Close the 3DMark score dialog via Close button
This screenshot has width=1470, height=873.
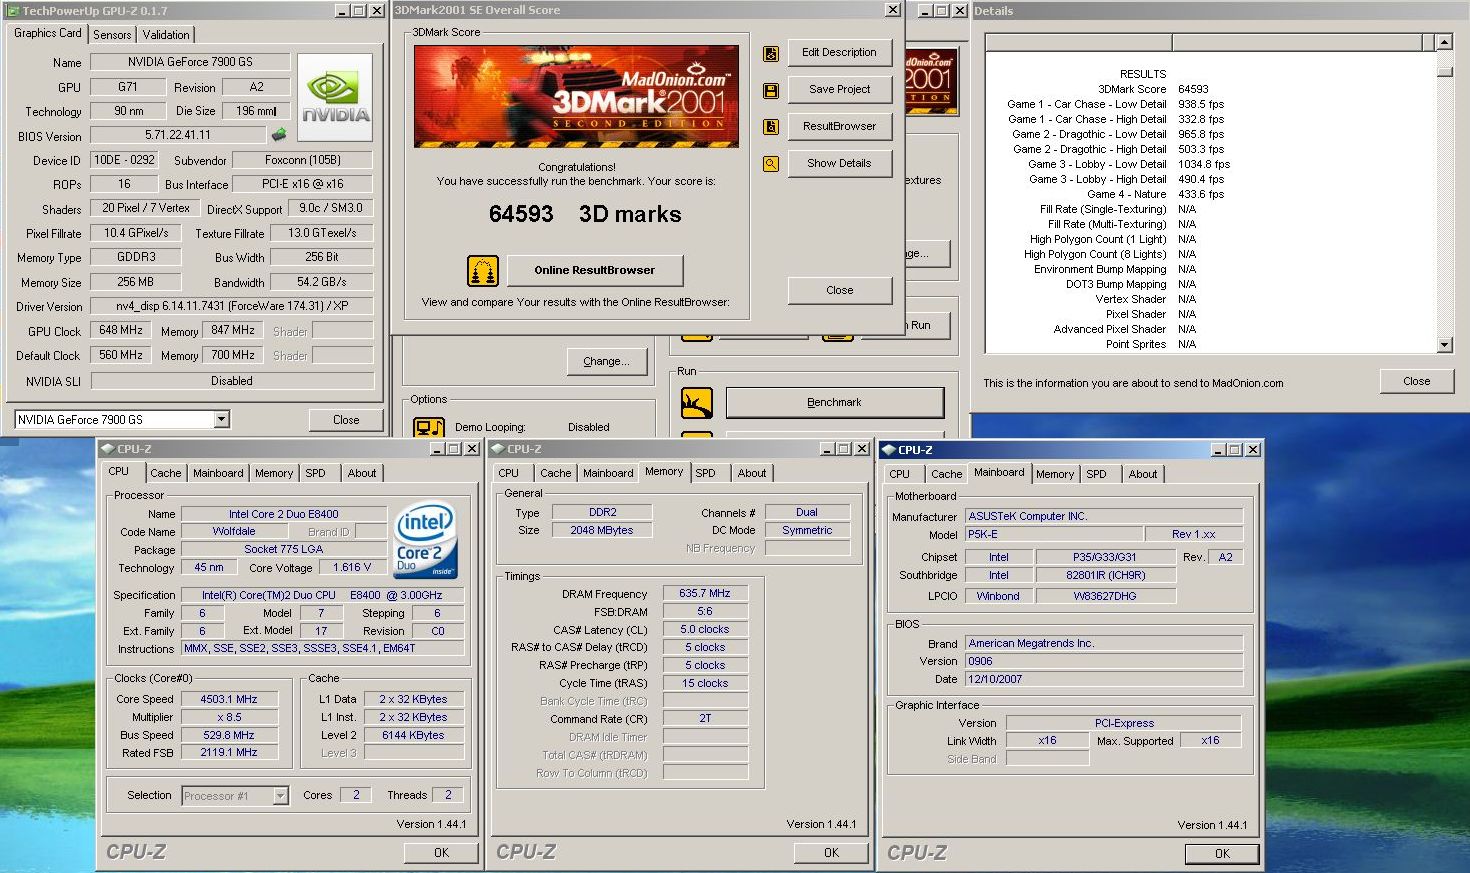click(x=839, y=291)
